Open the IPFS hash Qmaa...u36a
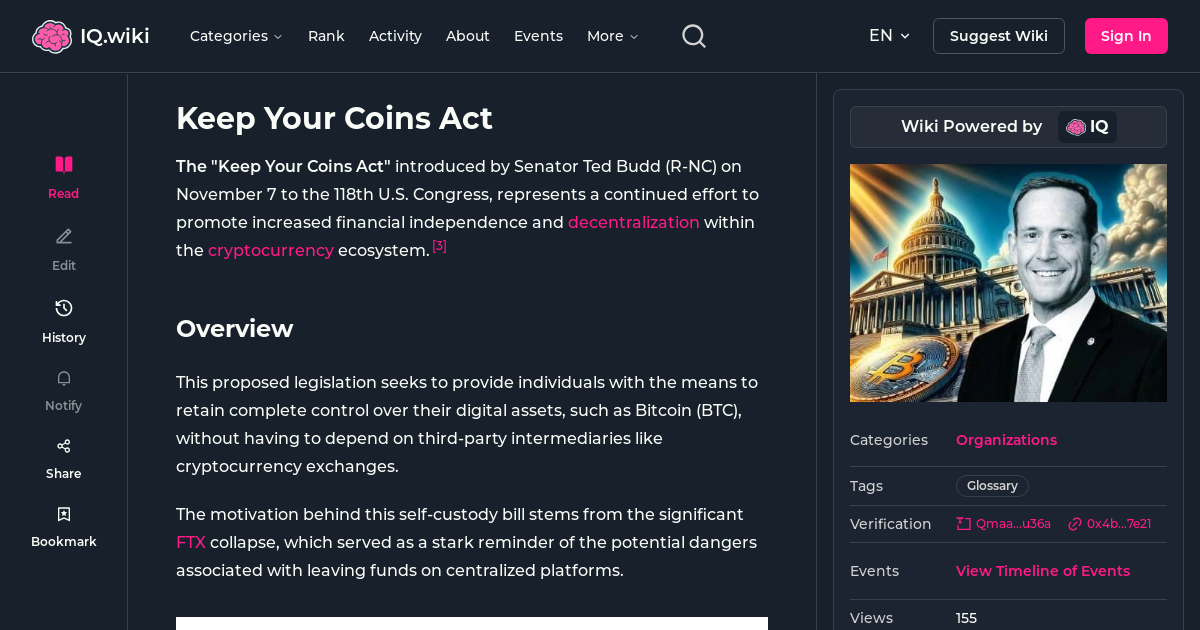1200x630 pixels. point(1003,523)
